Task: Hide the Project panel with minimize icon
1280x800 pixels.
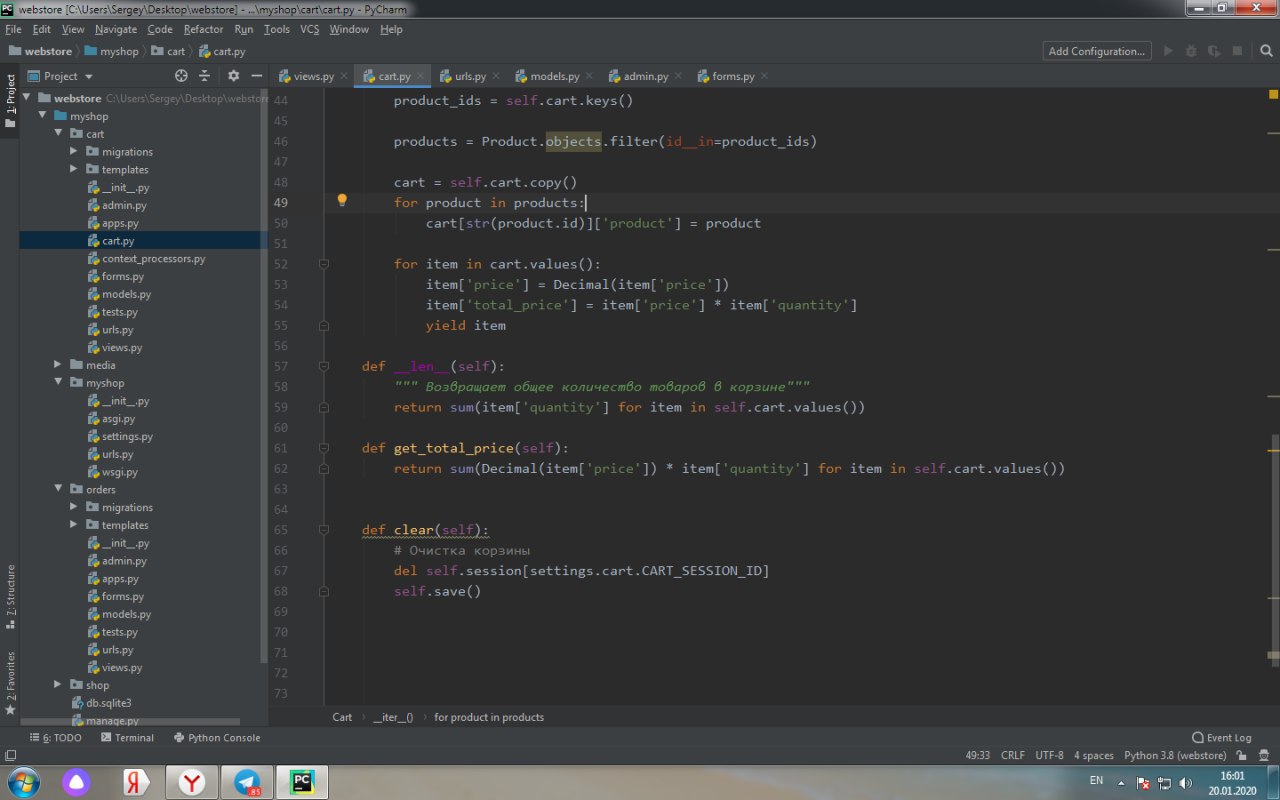Action: point(257,76)
